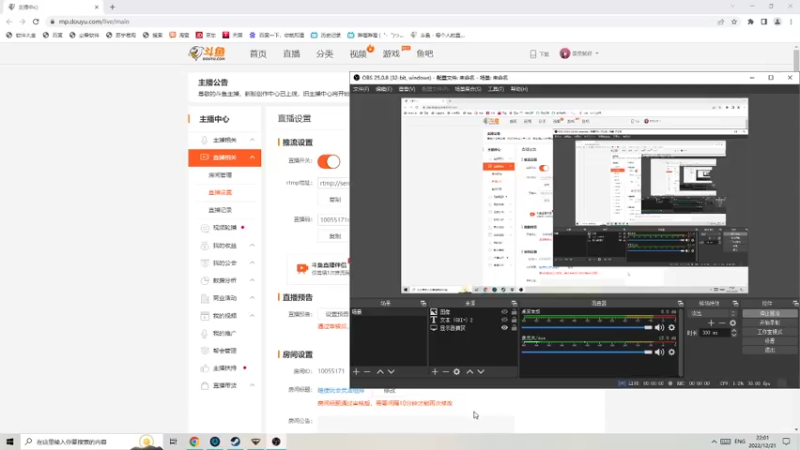Undock the Sources panel via its float icon
The width and height of the screenshot is (800, 450).
(x=514, y=303)
